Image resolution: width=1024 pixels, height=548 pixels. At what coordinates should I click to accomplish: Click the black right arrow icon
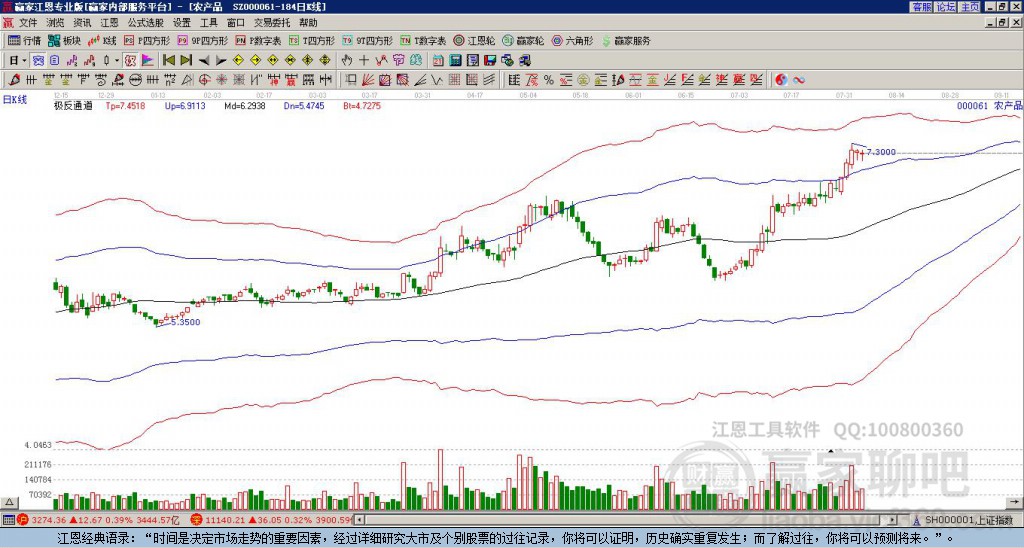click(x=221, y=61)
